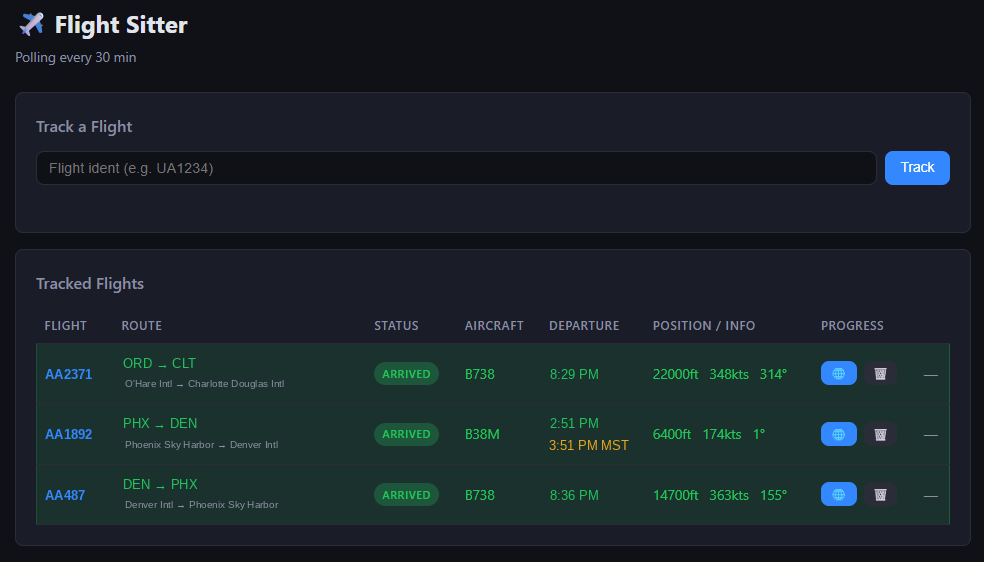This screenshot has width=984, height=562.
Task: Click the 174kts speed value
Action: [x=722, y=435]
